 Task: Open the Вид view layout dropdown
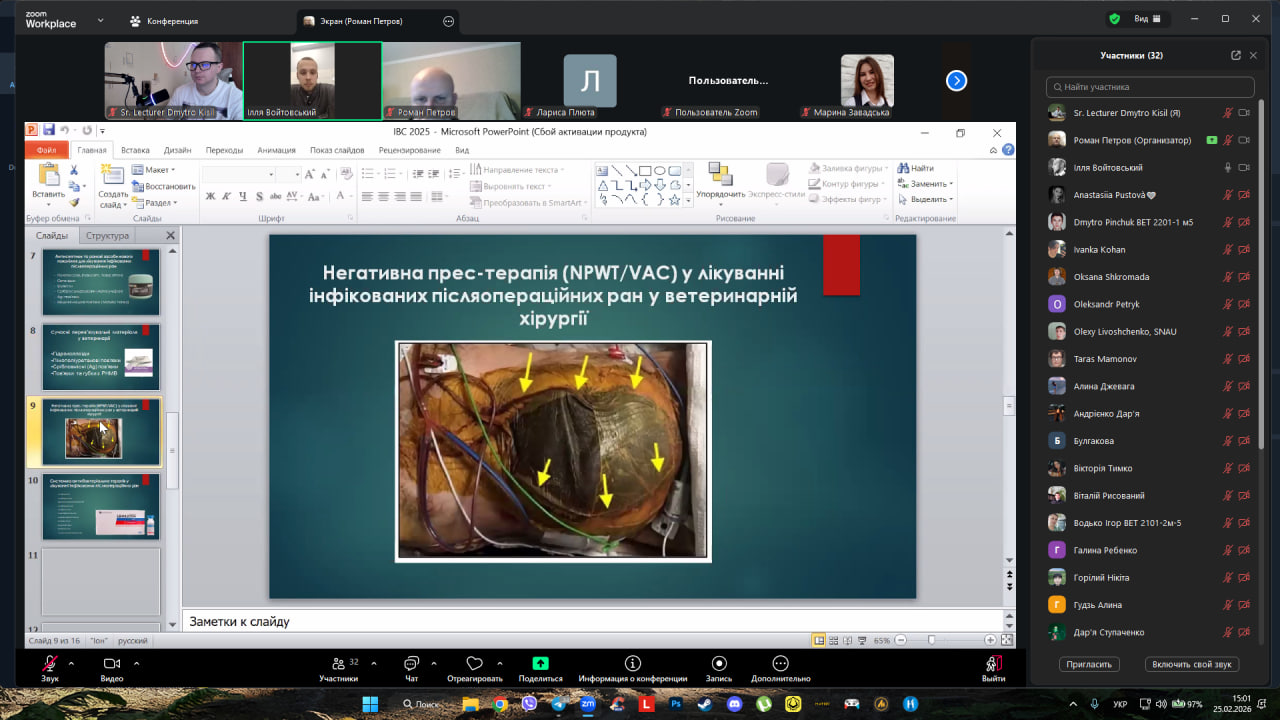(1146, 19)
